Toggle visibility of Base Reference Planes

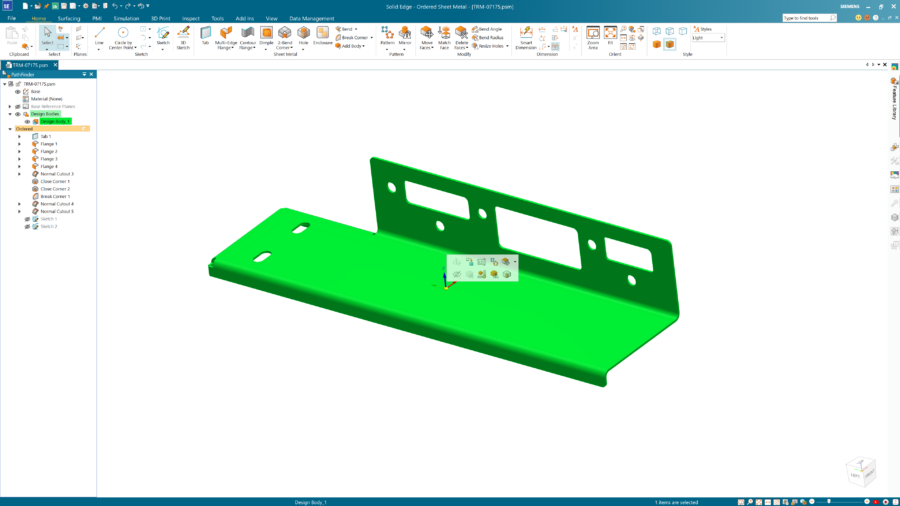(x=18, y=106)
